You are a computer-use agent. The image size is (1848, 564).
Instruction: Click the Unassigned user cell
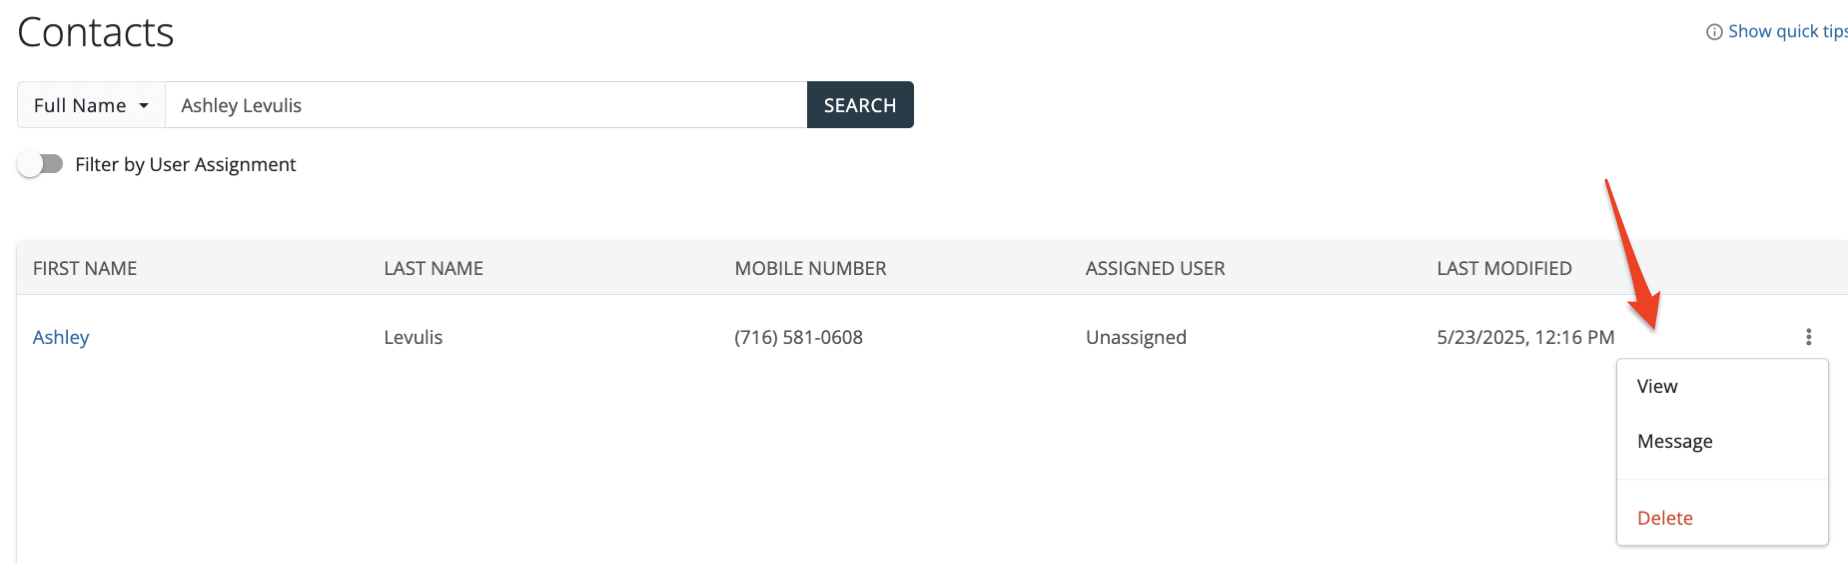[1136, 337]
